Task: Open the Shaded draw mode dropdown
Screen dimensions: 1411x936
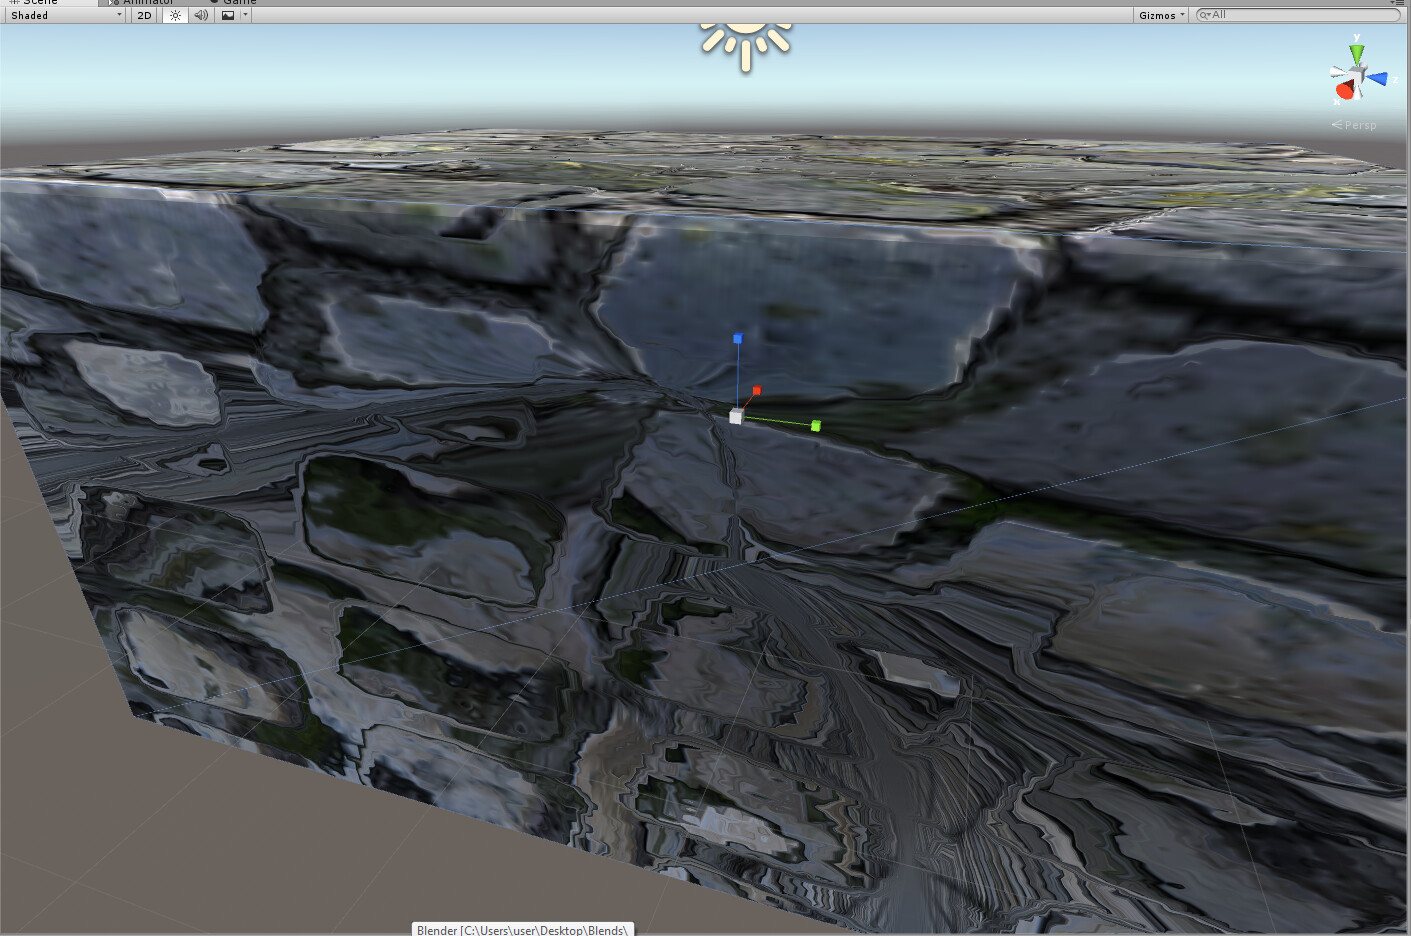Action: 63,15
